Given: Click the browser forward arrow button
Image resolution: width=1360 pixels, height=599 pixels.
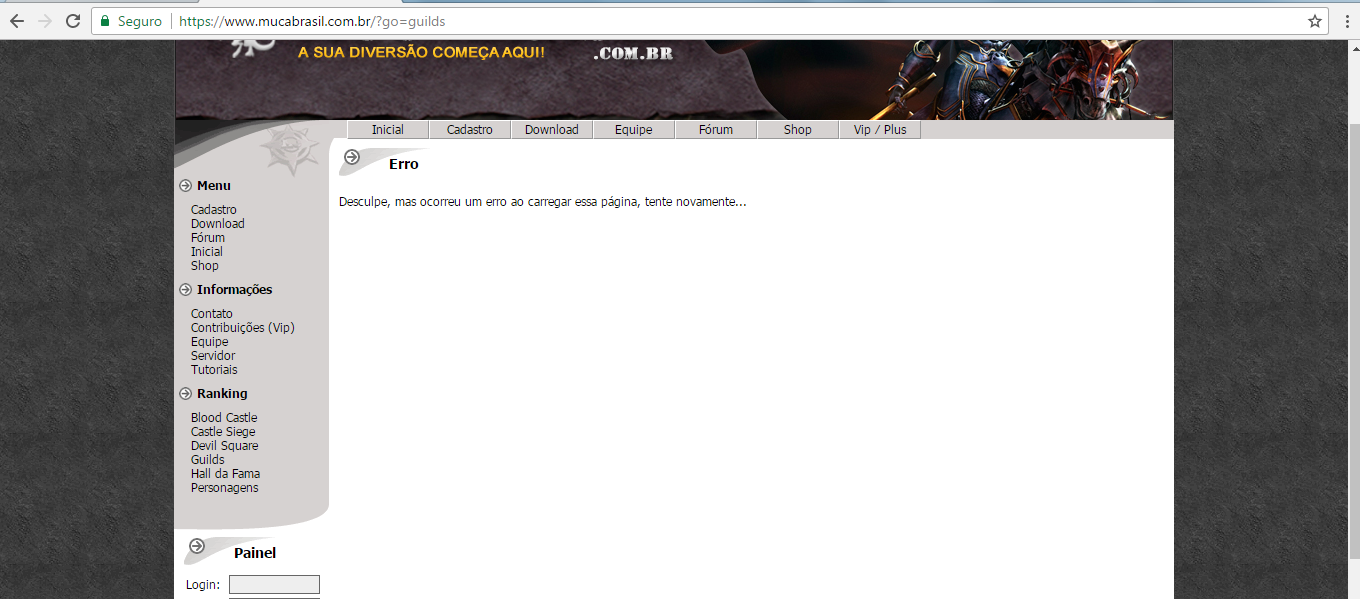Looking at the screenshot, I should click(45, 21).
